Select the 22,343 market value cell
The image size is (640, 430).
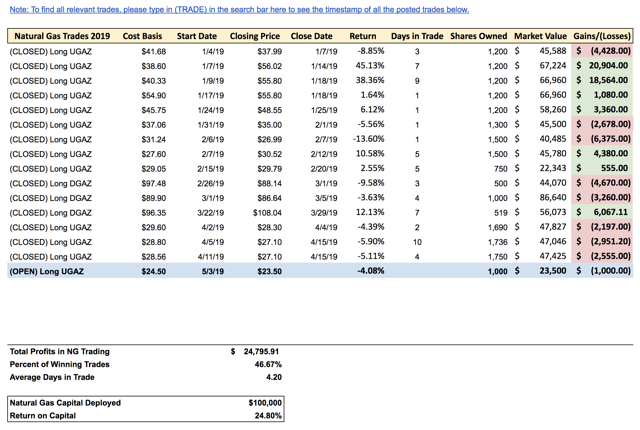tap(553, 168)
